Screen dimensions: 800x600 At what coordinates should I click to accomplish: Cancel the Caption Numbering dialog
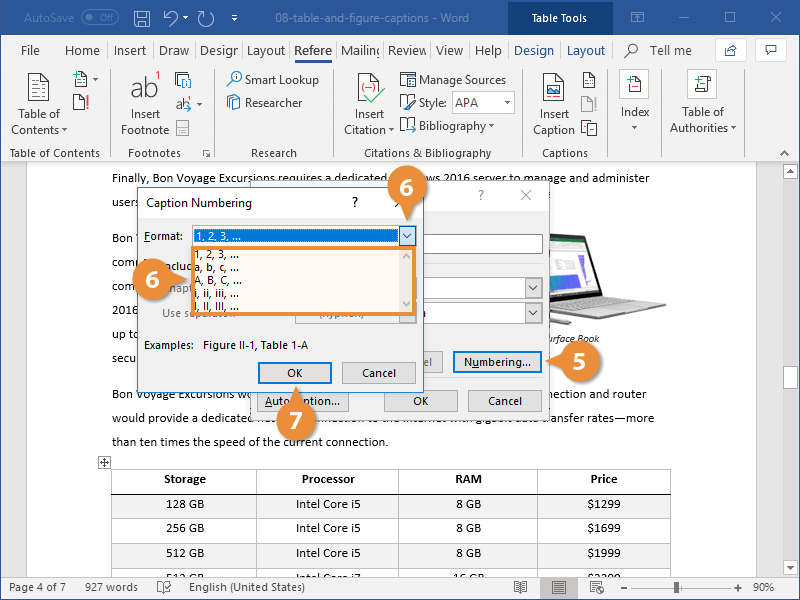(x=378, y=373)
